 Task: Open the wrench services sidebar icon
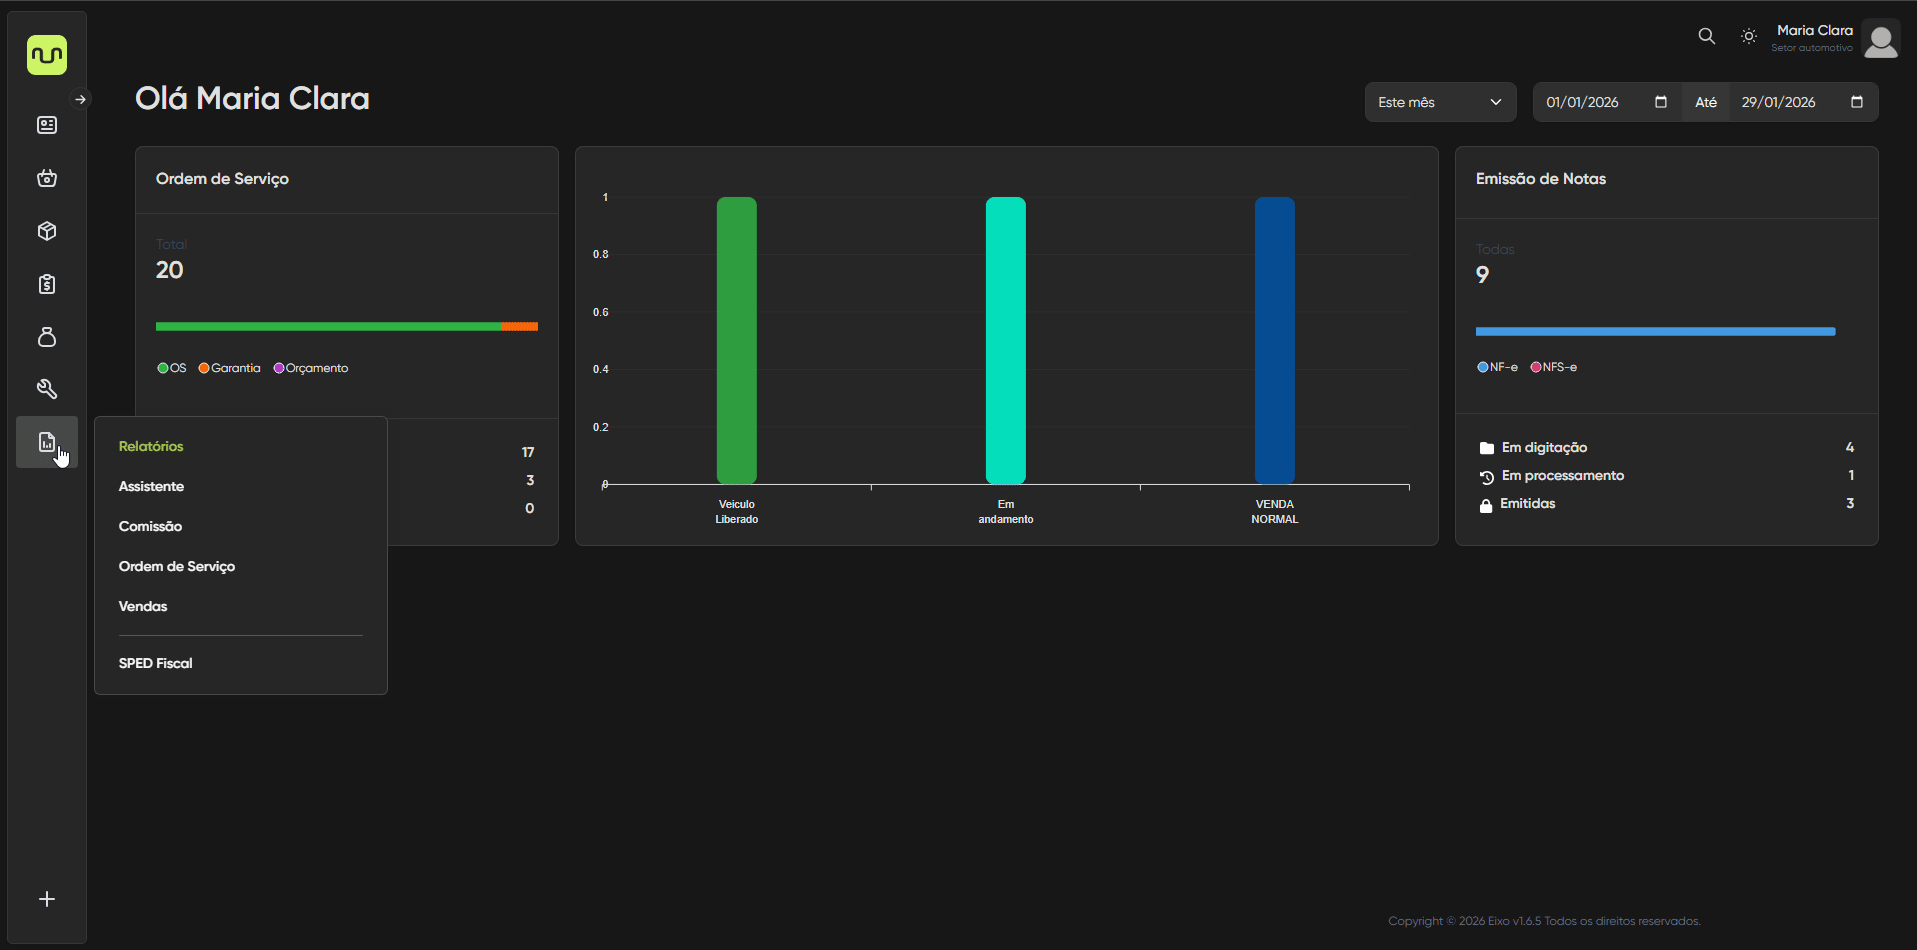(x=47, y=389)
